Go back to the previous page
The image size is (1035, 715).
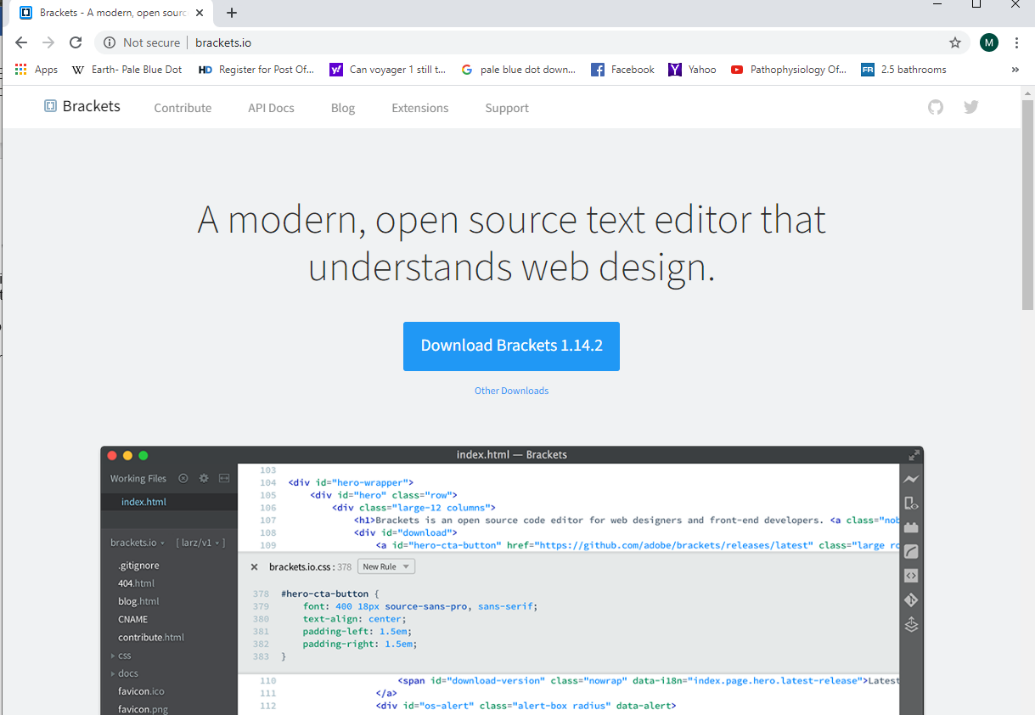click(x=21, y=42)
